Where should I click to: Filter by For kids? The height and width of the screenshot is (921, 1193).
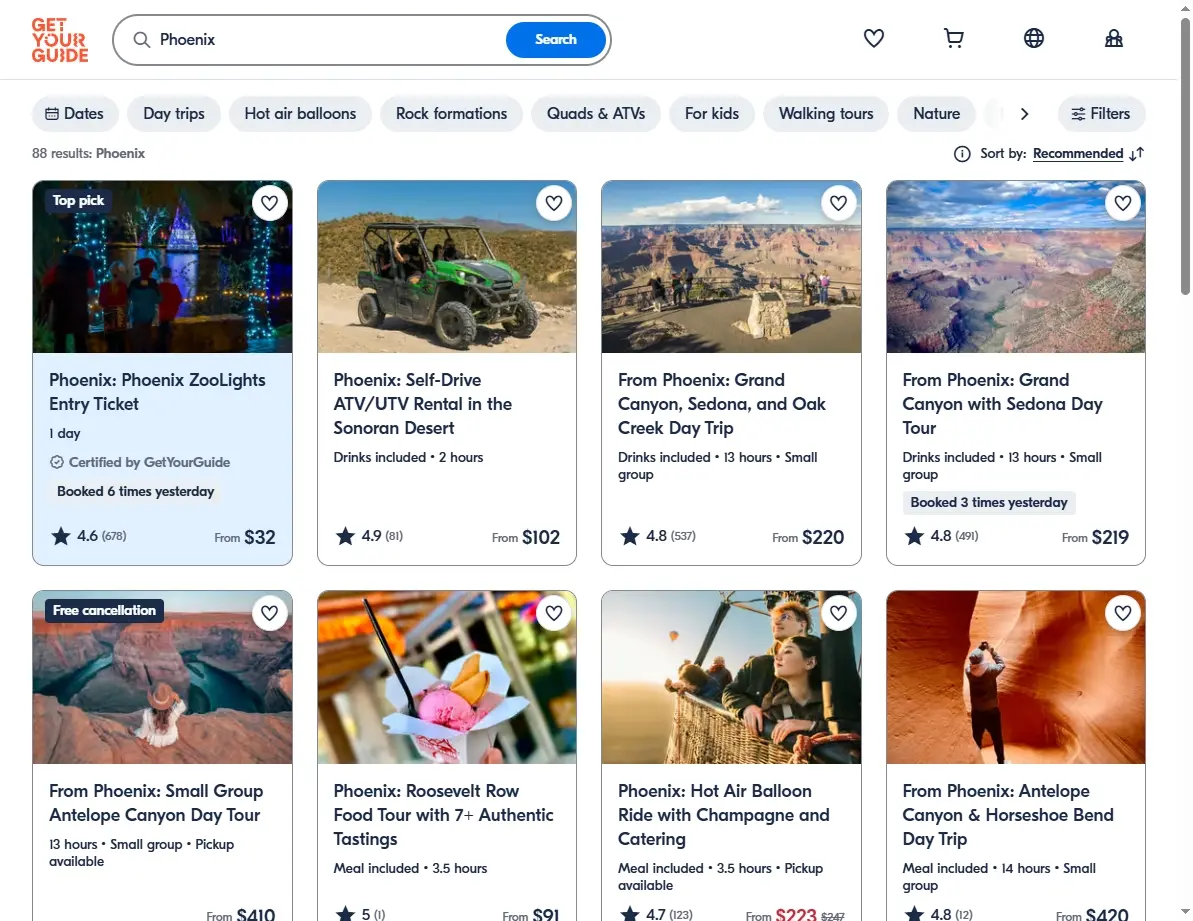coord(711,113)
